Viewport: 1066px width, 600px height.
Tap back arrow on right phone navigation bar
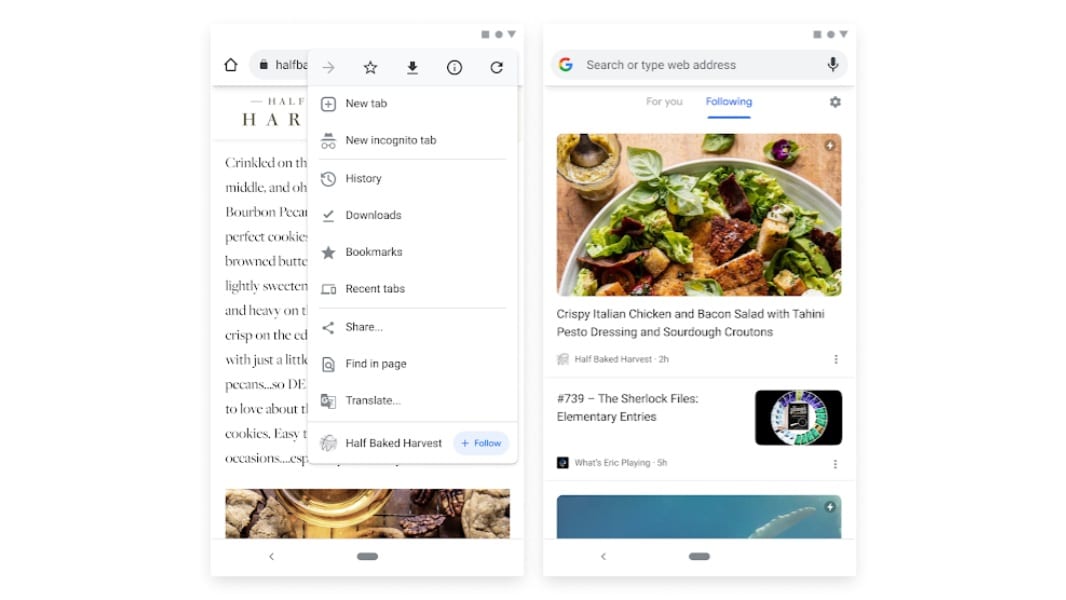pyautogui.click(x=603, y=556)
